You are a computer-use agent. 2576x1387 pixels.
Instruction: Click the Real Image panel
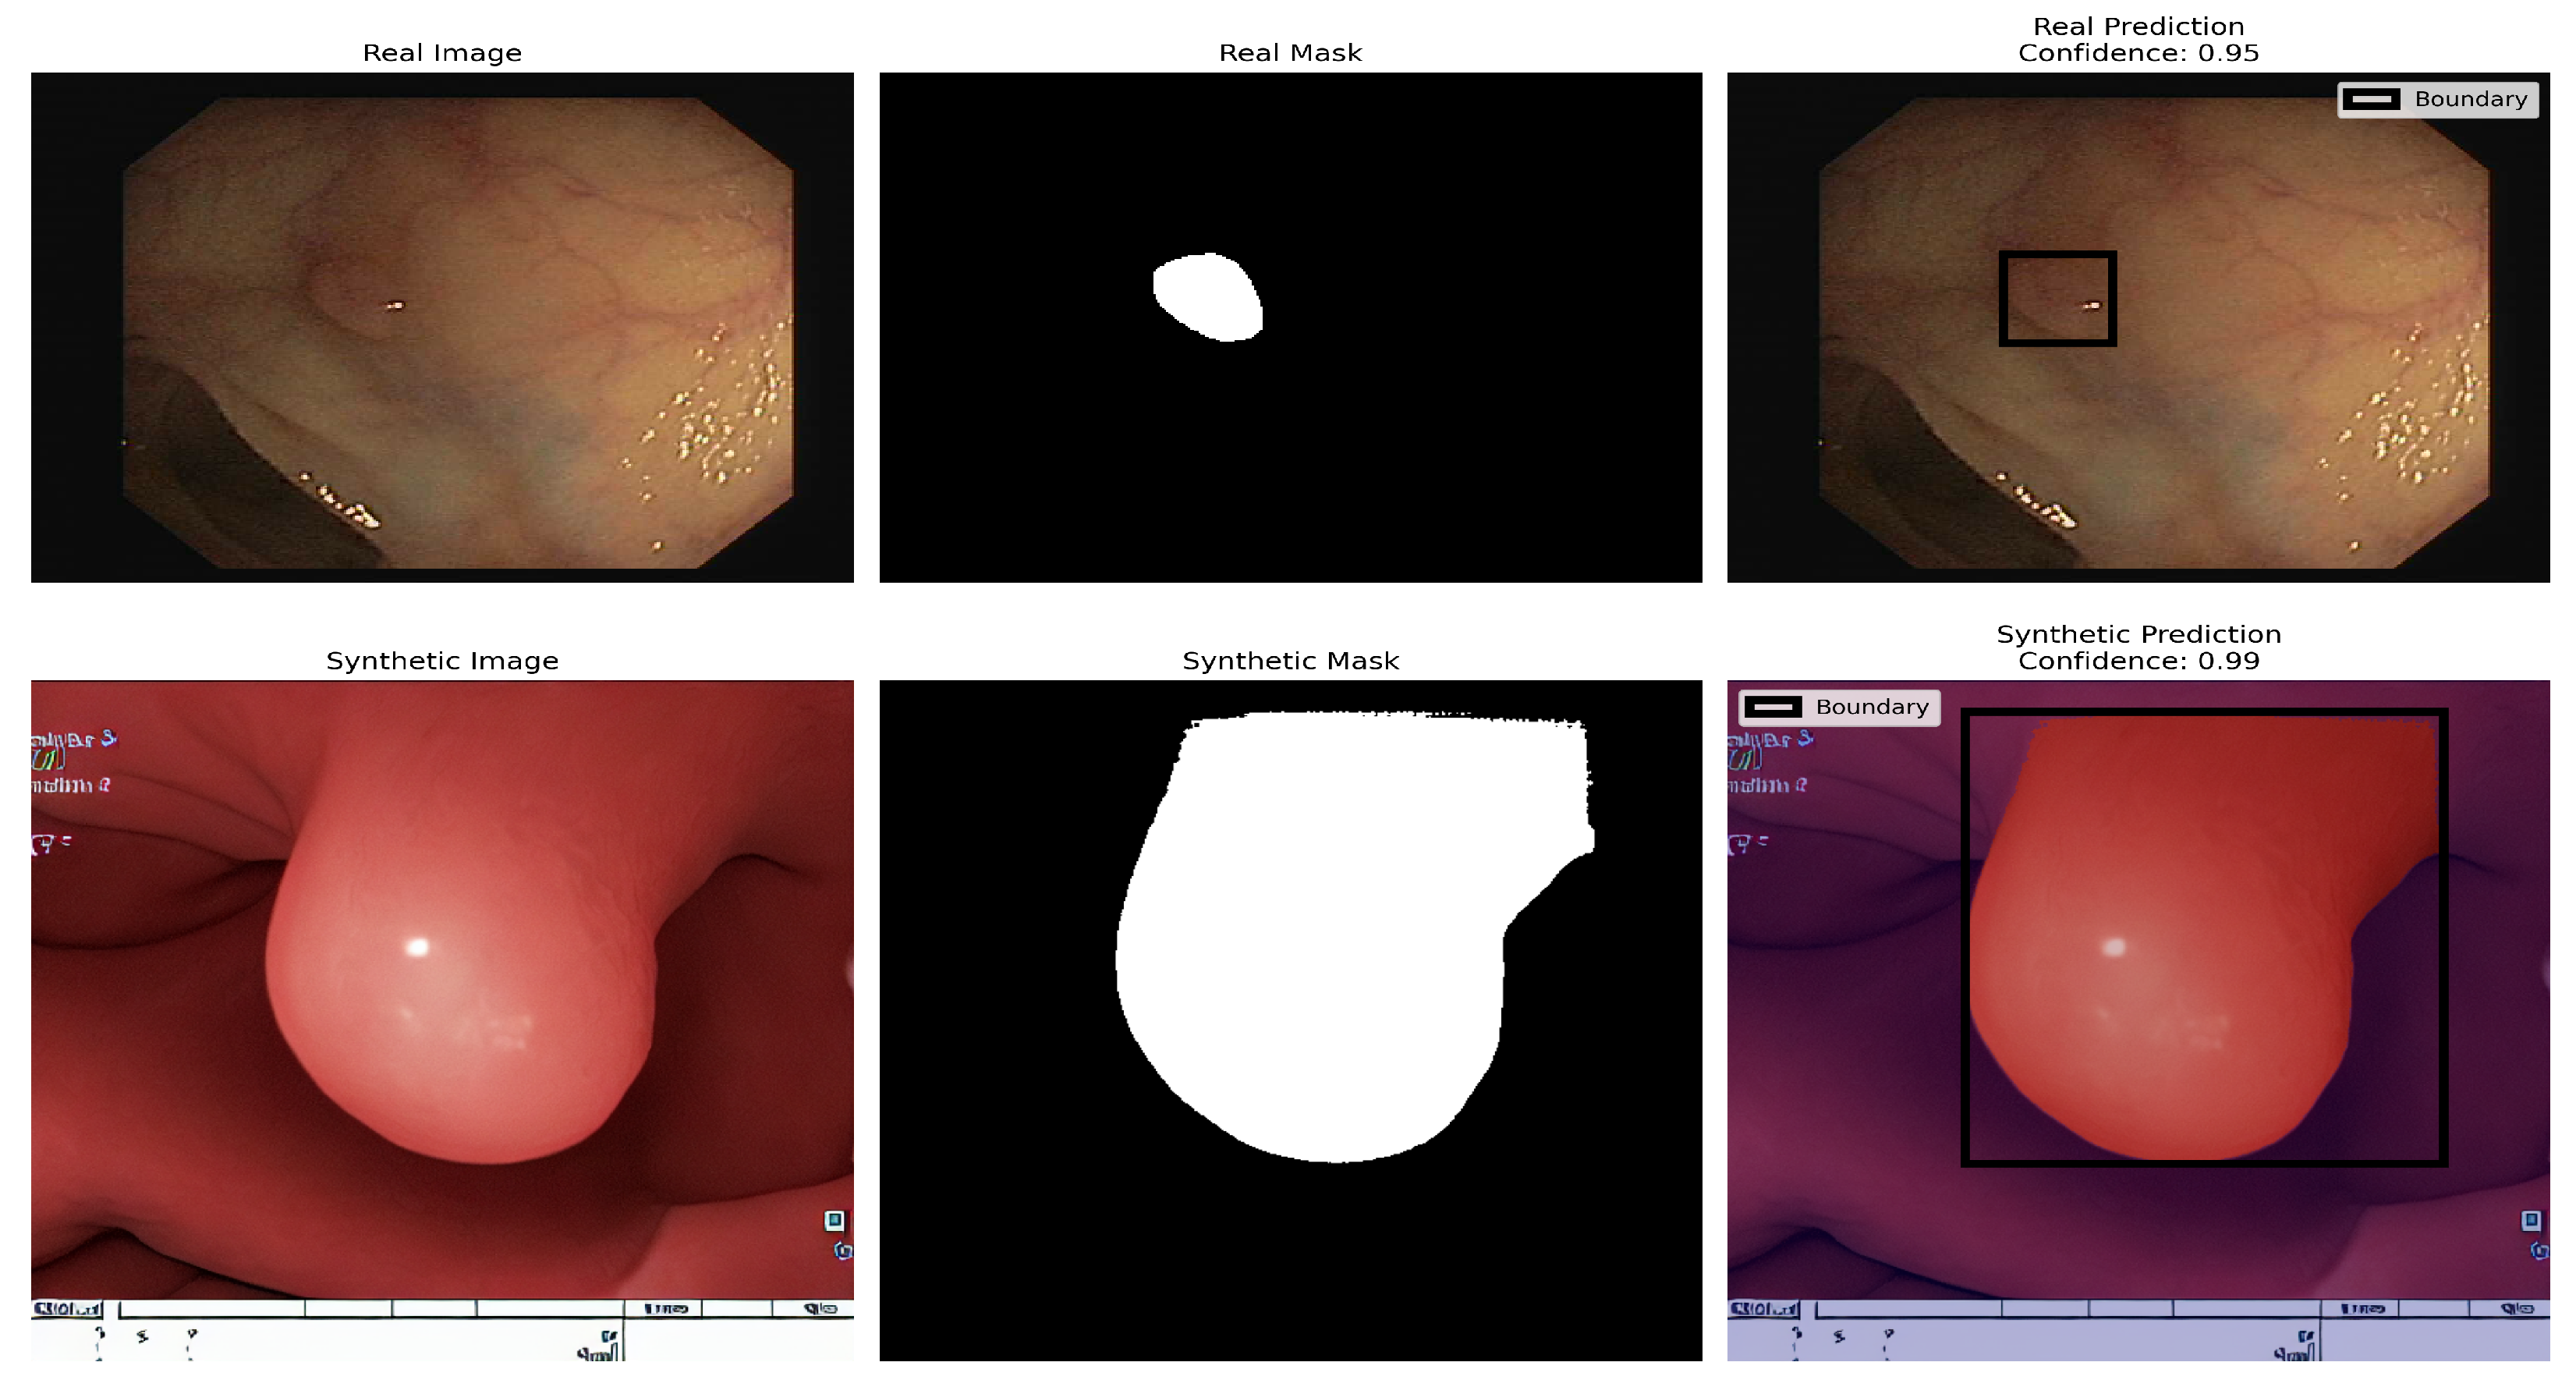[x=442, y=327]
